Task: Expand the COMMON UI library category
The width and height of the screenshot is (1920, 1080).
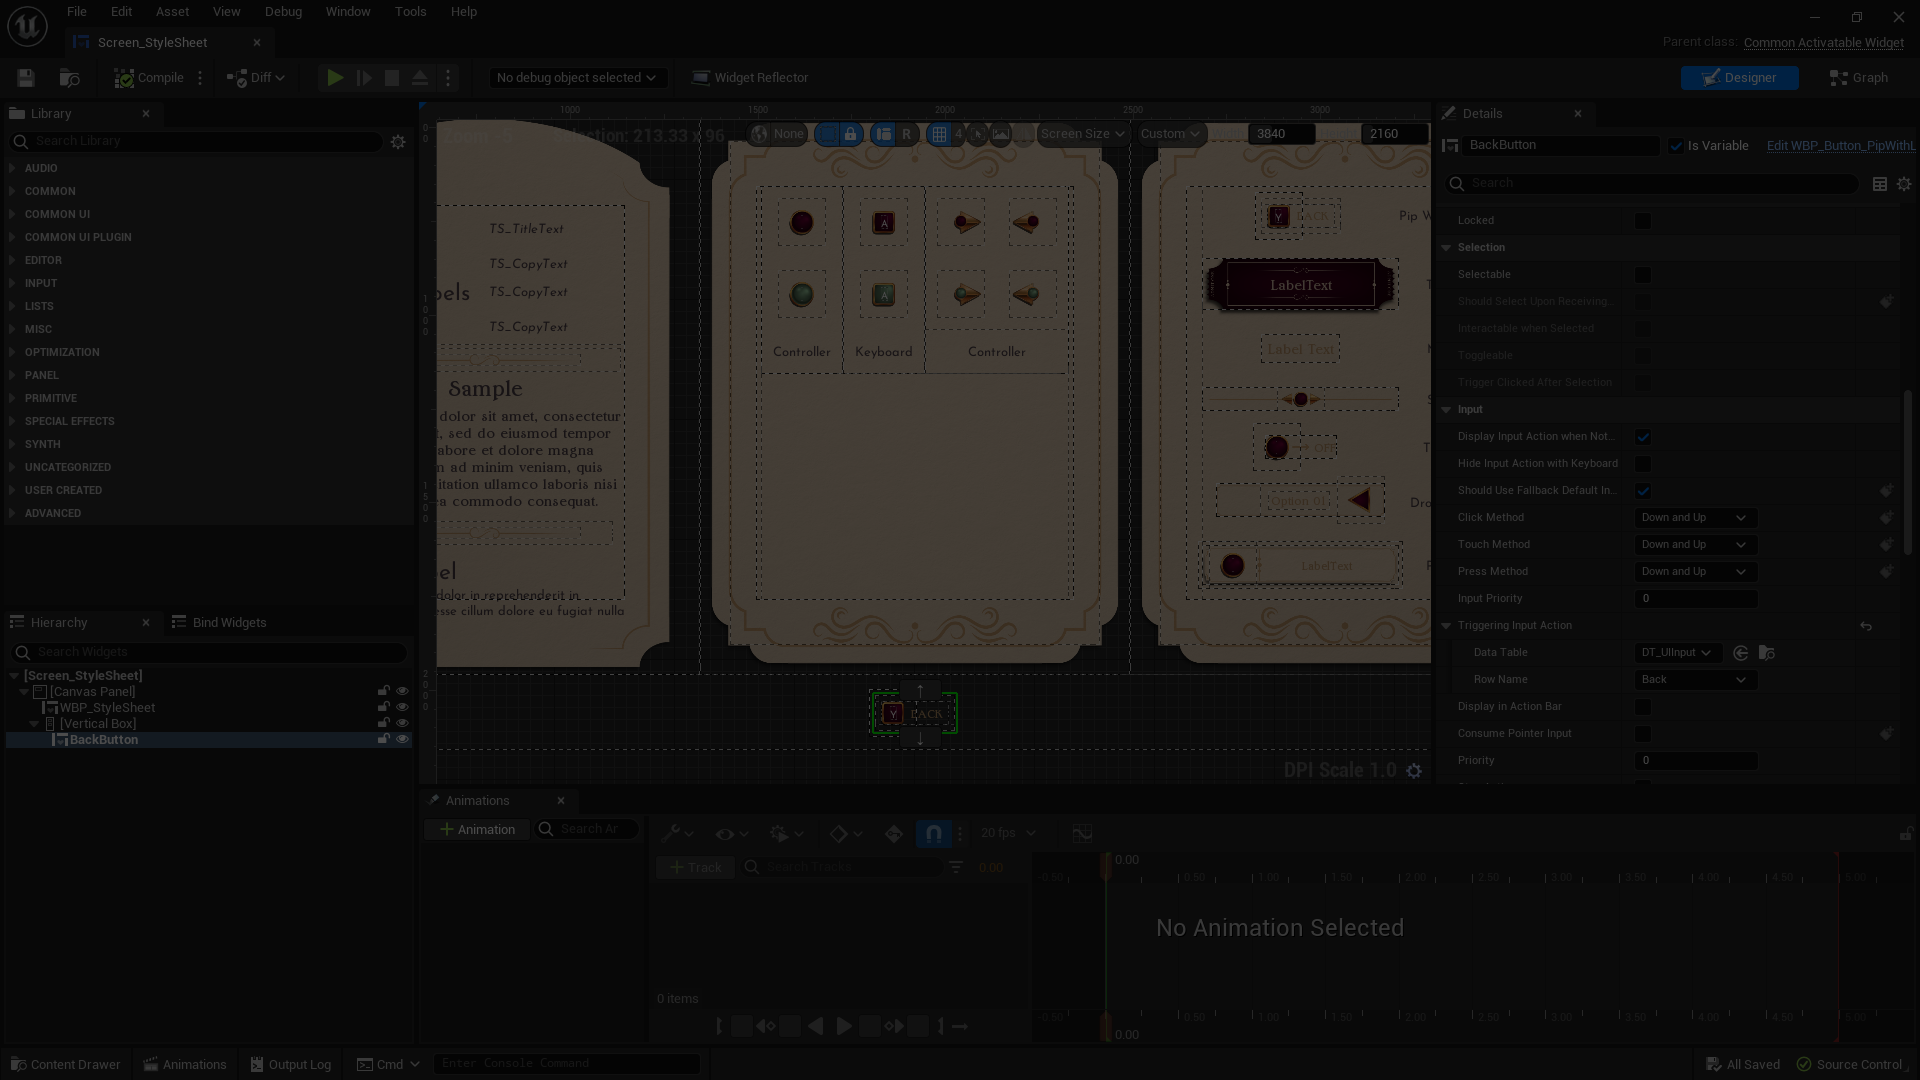Action: click(57, 214)
